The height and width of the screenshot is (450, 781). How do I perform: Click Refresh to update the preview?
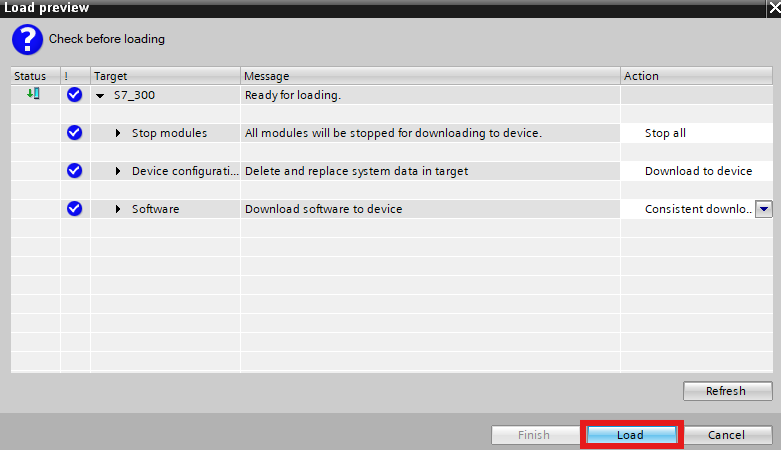727,391
